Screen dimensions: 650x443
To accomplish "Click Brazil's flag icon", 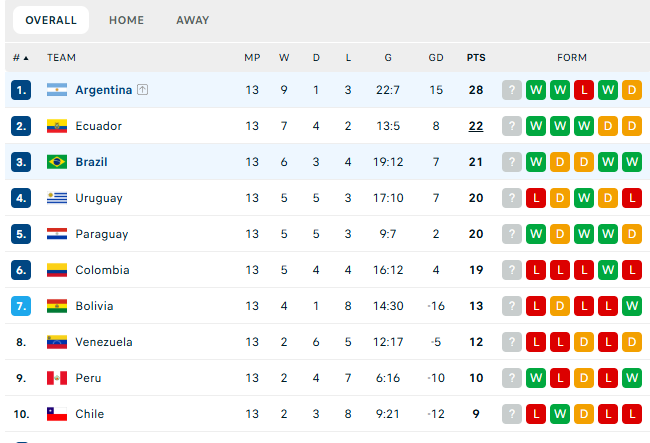I will pos(57,162).
